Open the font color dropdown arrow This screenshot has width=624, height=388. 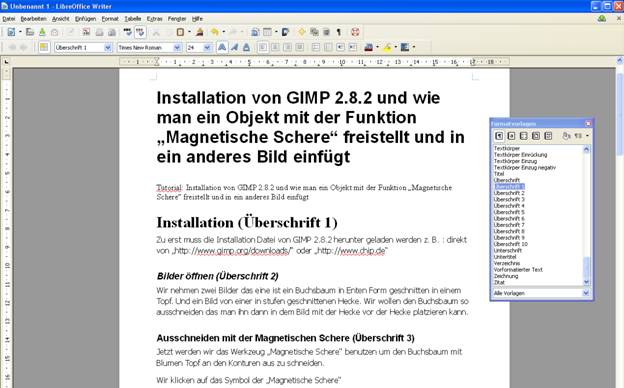point(377,47)
